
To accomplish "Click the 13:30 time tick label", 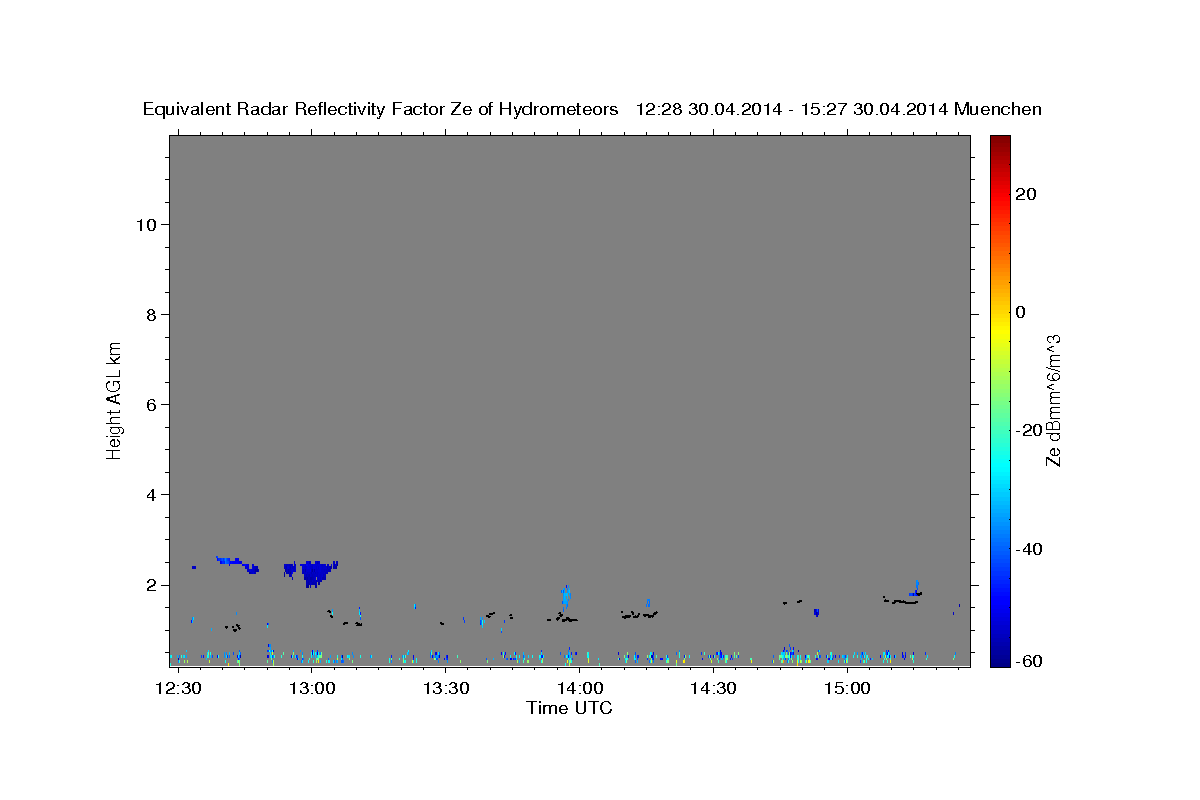I will coord(446,689).
